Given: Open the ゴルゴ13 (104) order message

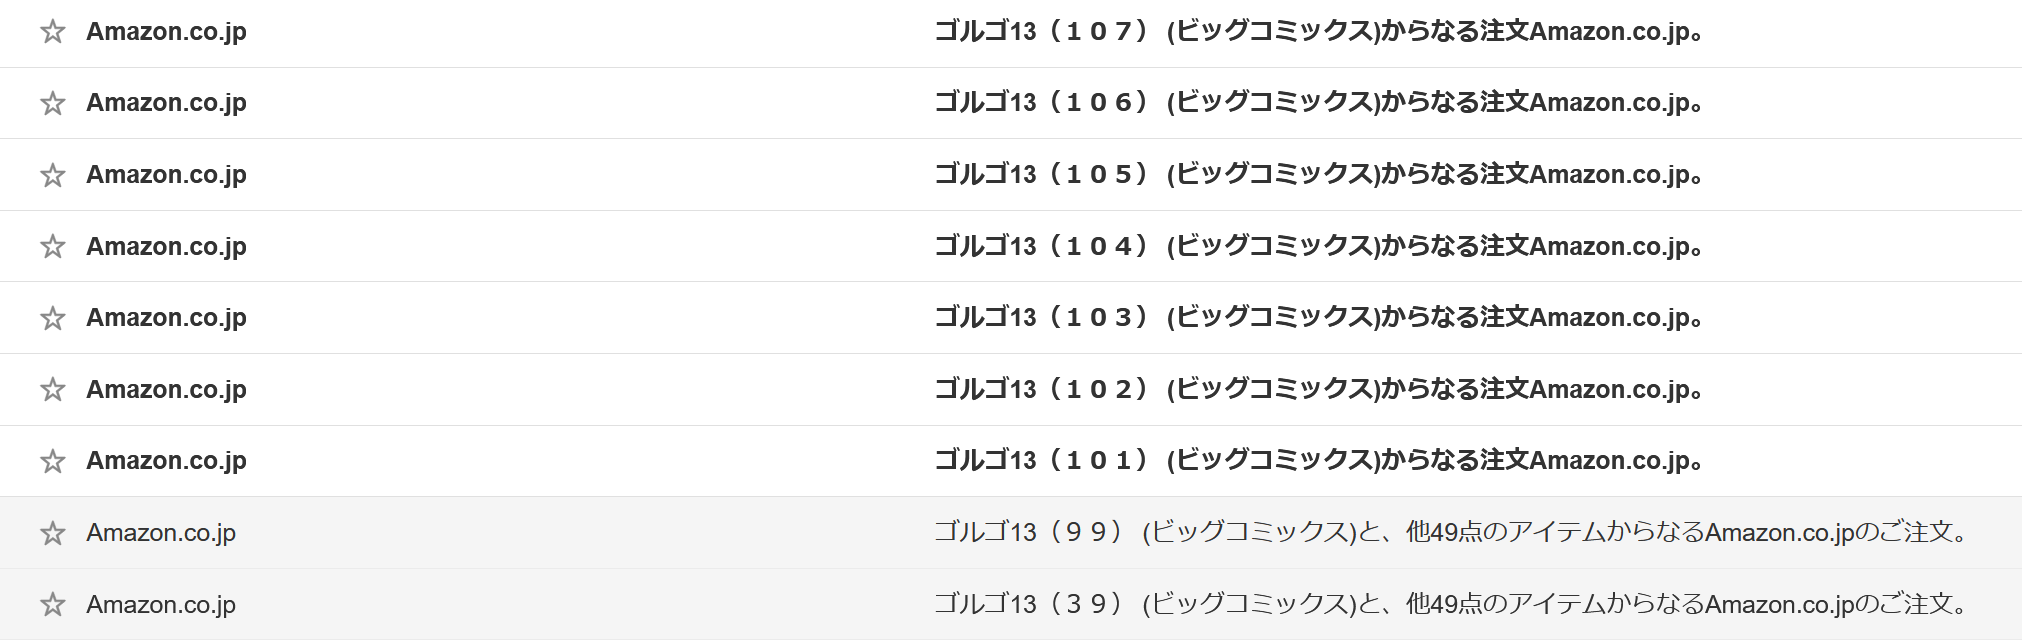Looking at the screenshot, I should tap(1318, 246).
